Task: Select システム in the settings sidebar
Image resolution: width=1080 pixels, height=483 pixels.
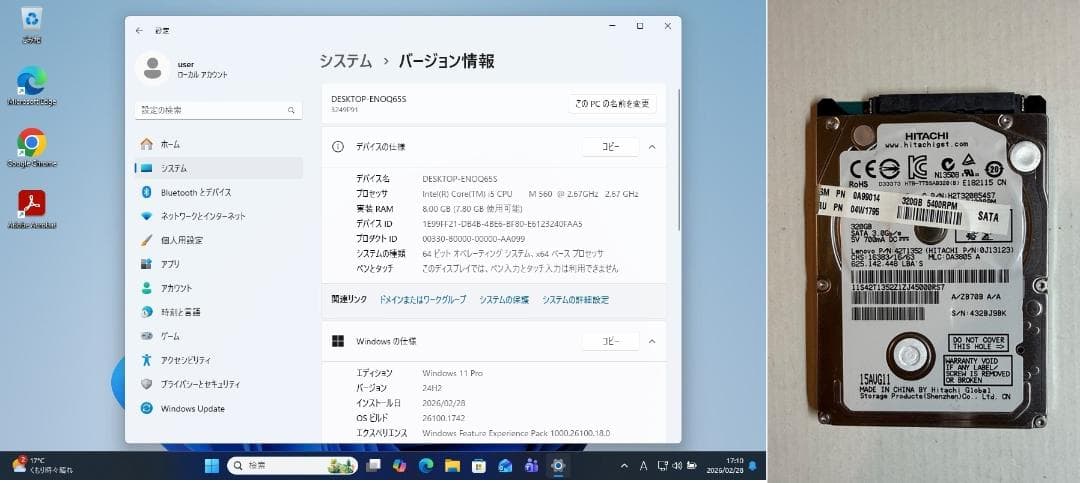Action: point(218,168)
